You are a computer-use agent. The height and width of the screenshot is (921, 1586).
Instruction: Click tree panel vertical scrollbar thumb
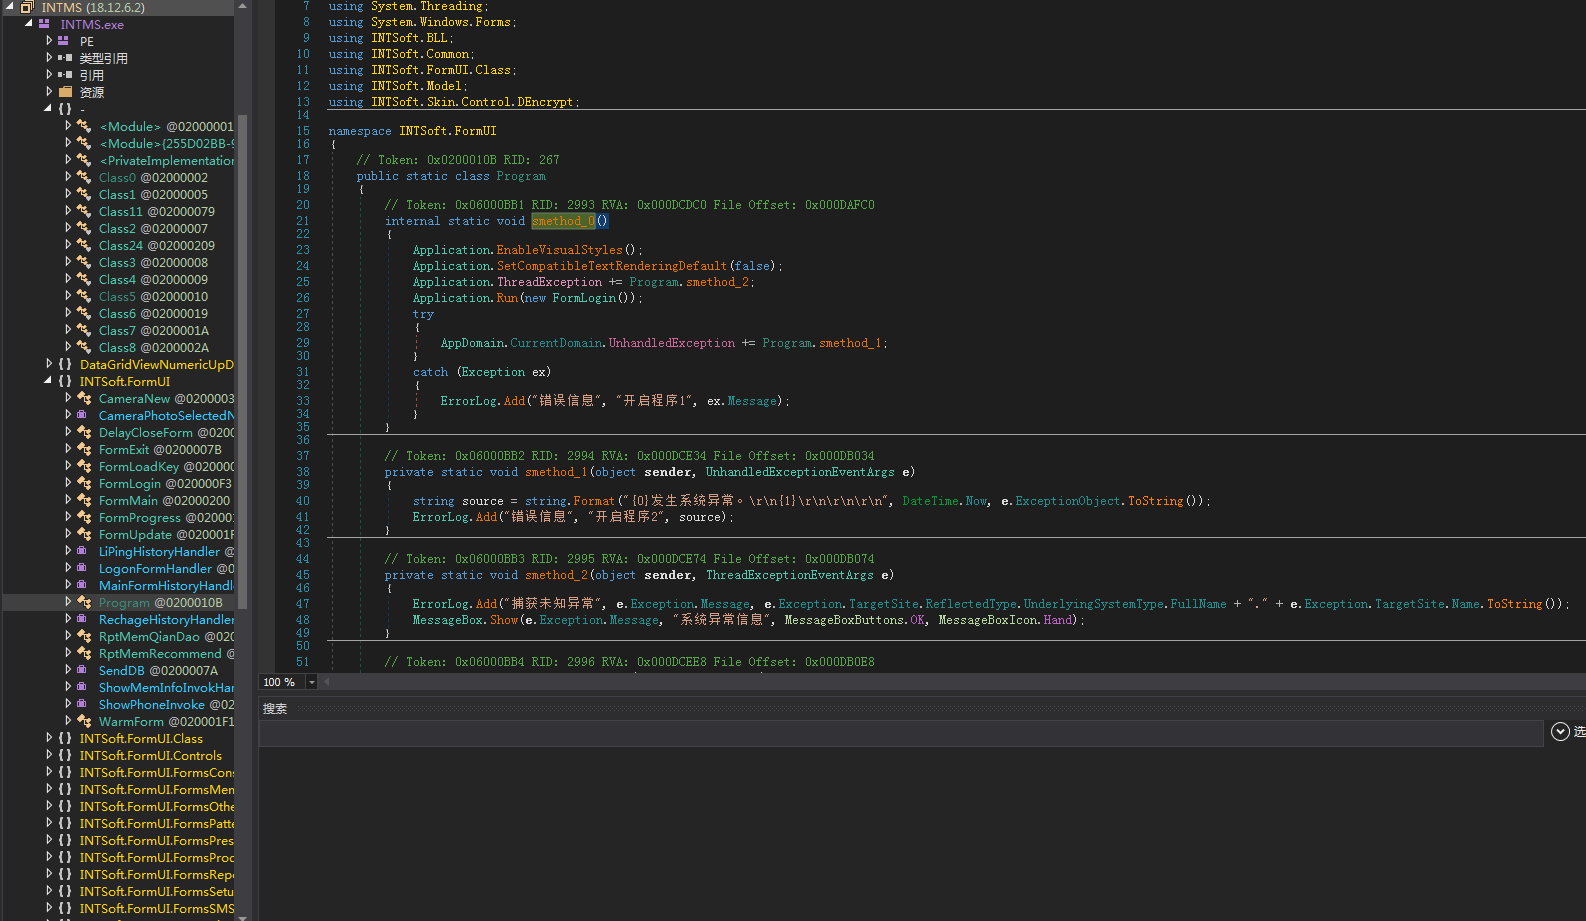[242, 360]
